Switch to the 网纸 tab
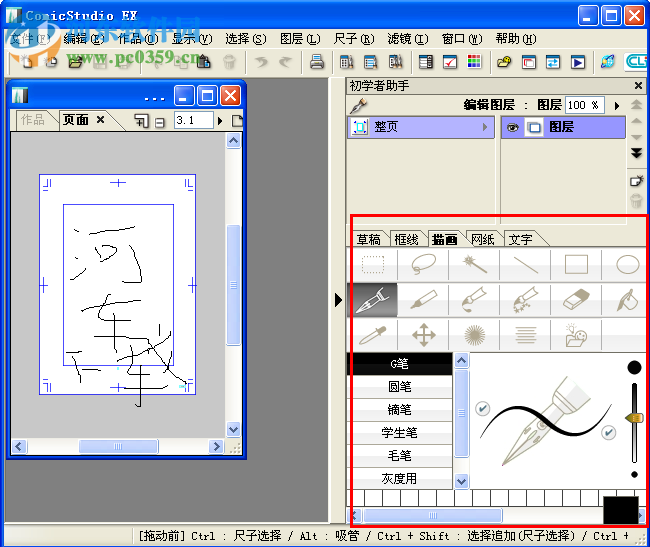This screenshot has height=547, width=650. click(483, 239)
